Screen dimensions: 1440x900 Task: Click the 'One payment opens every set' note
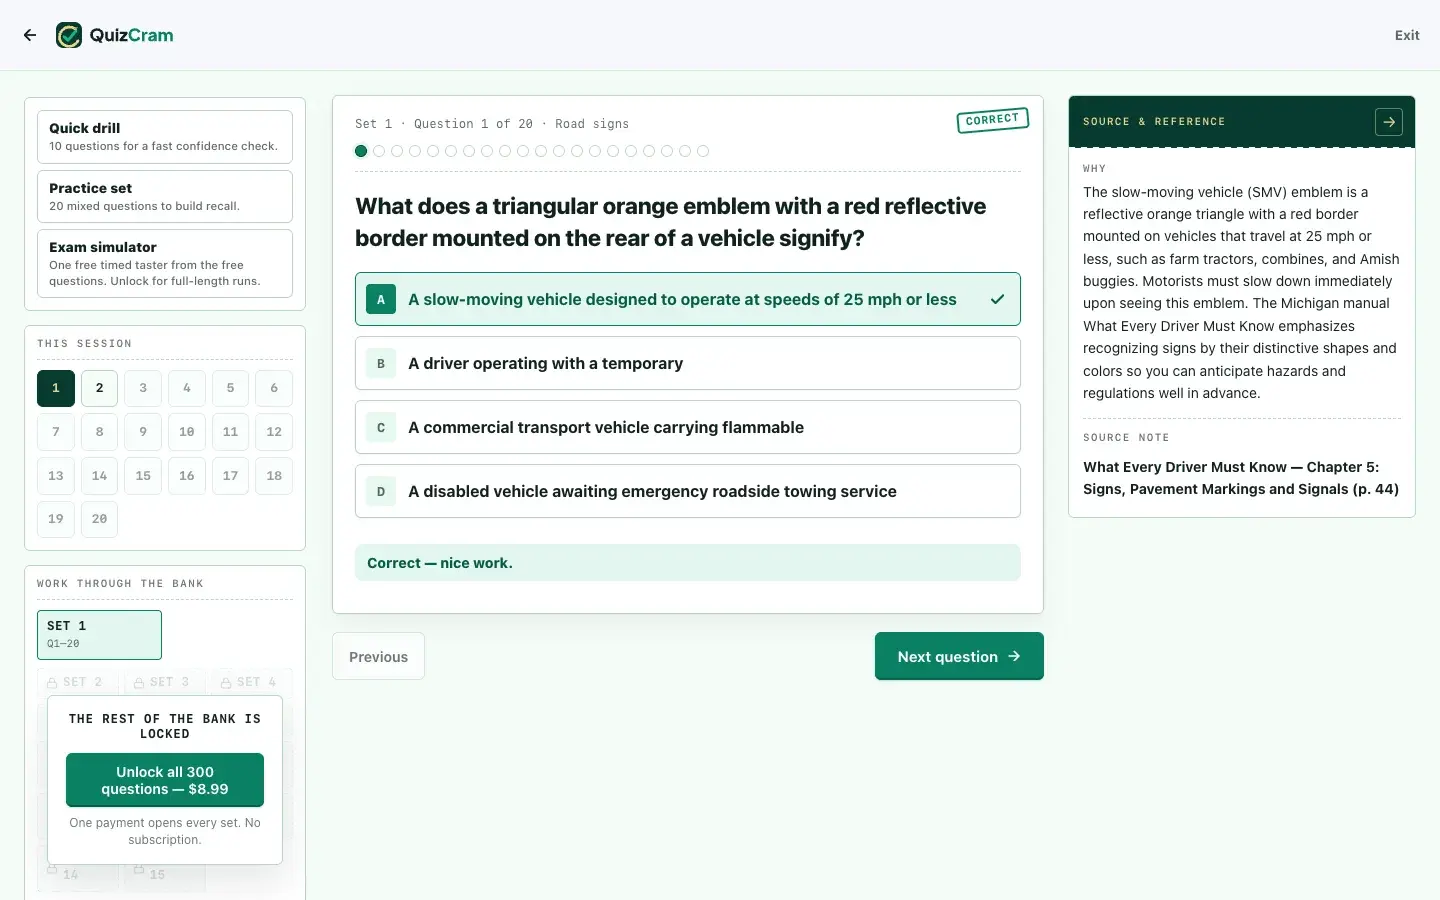click(x=165, y=831)
